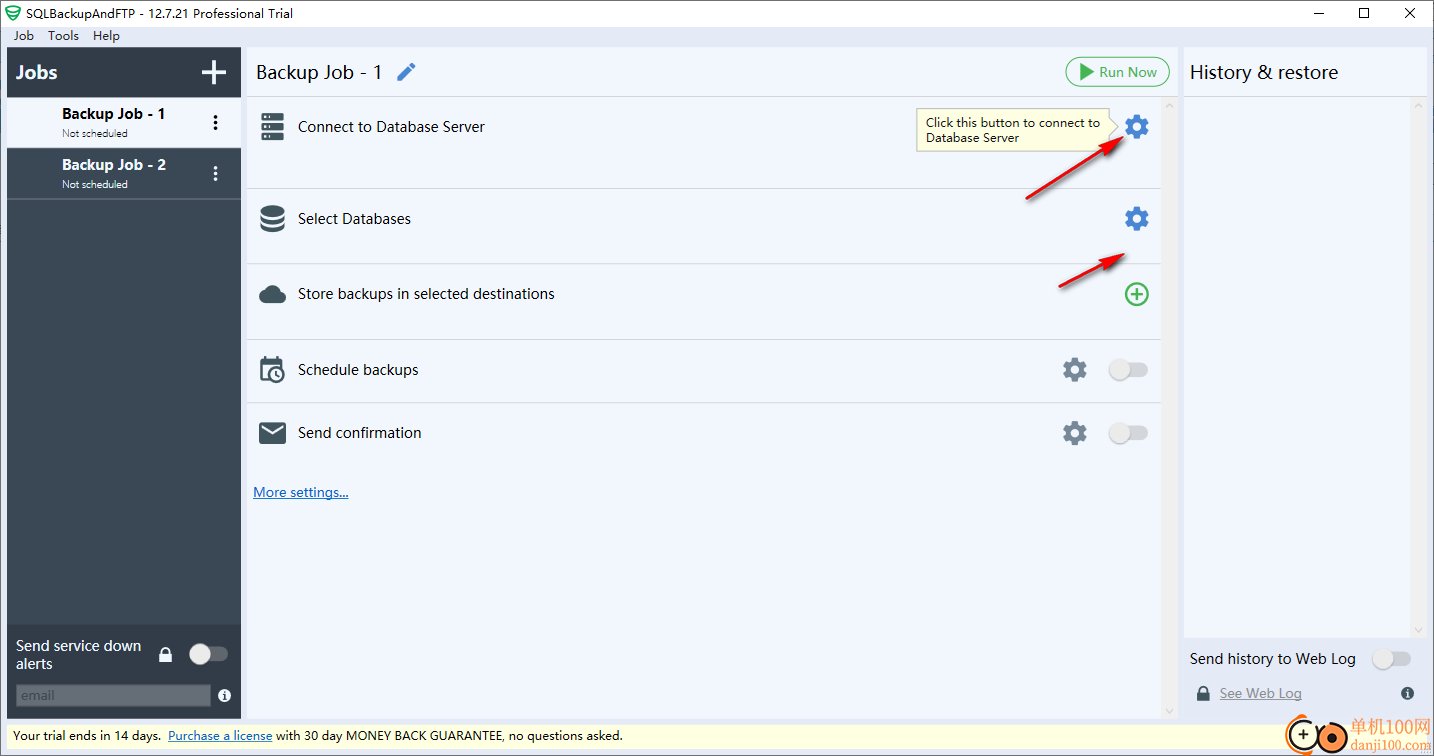Open the More settings link
1434x756 pixels.
coord(301,492)
